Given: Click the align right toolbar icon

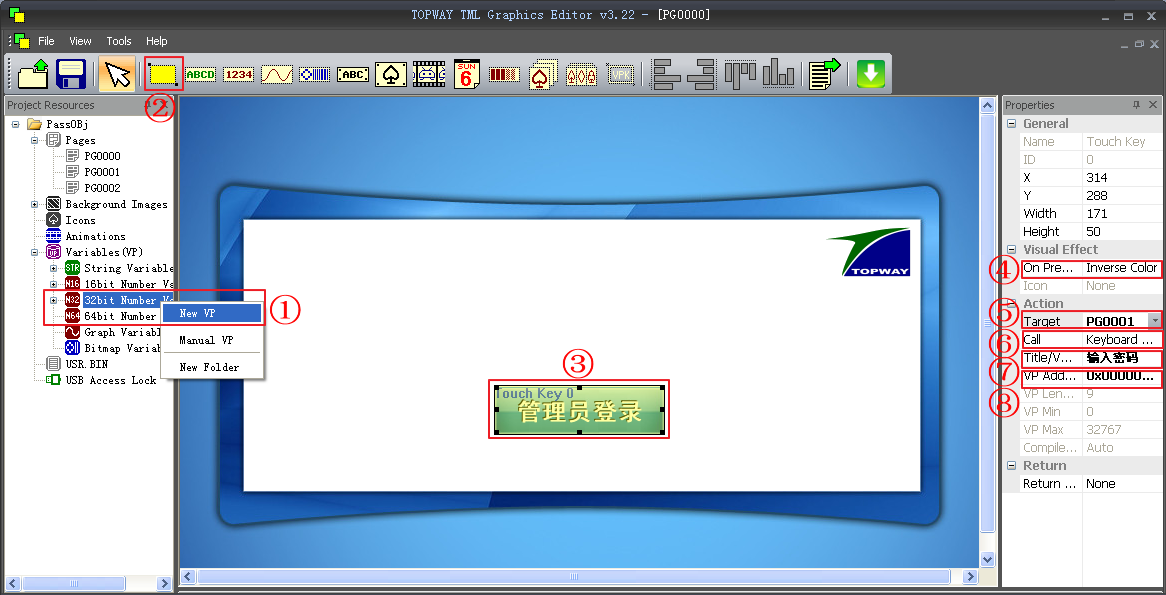Looking at the screenshot, I should point(701,74).
